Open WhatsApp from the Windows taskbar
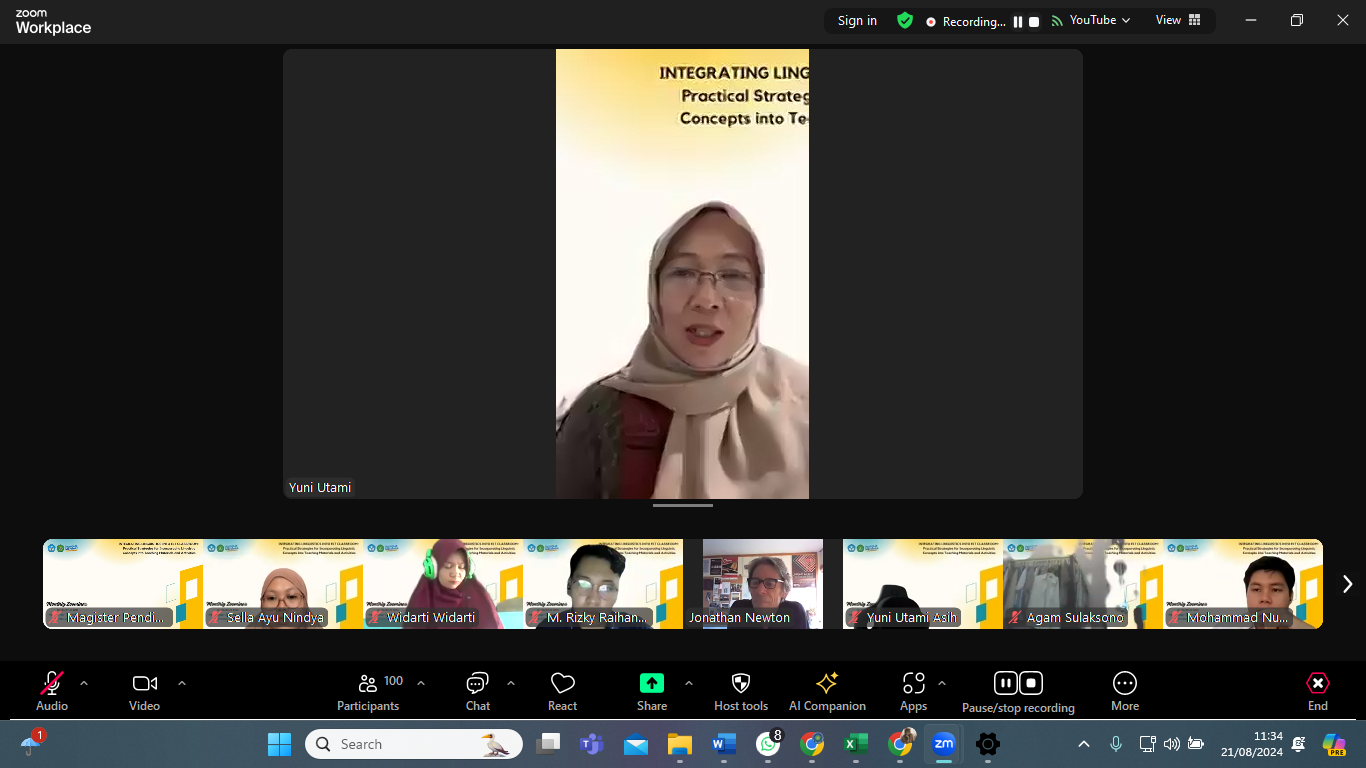The image size is (1366, 768). pos(768,744)
